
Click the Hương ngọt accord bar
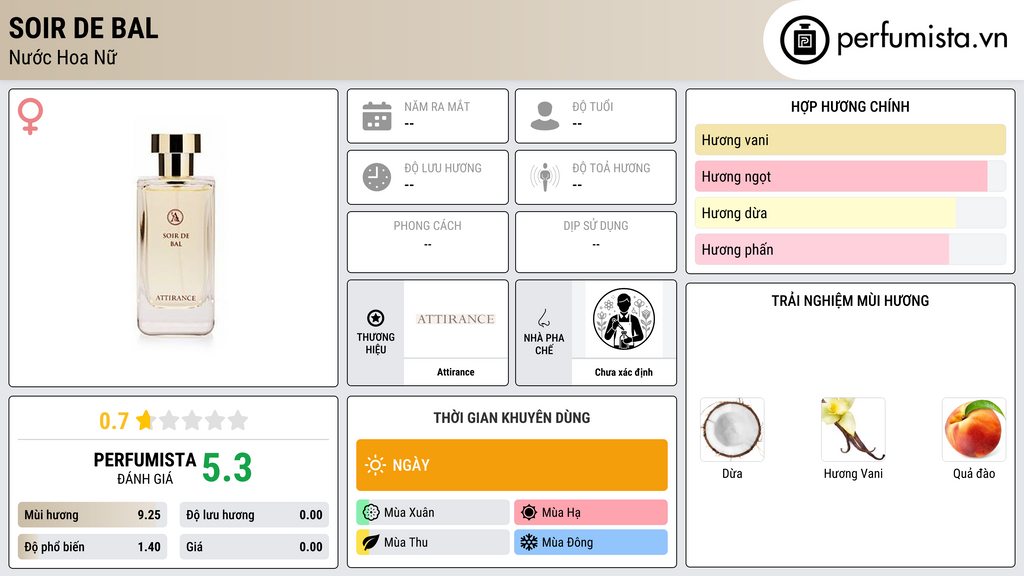[x=850, y=176]
